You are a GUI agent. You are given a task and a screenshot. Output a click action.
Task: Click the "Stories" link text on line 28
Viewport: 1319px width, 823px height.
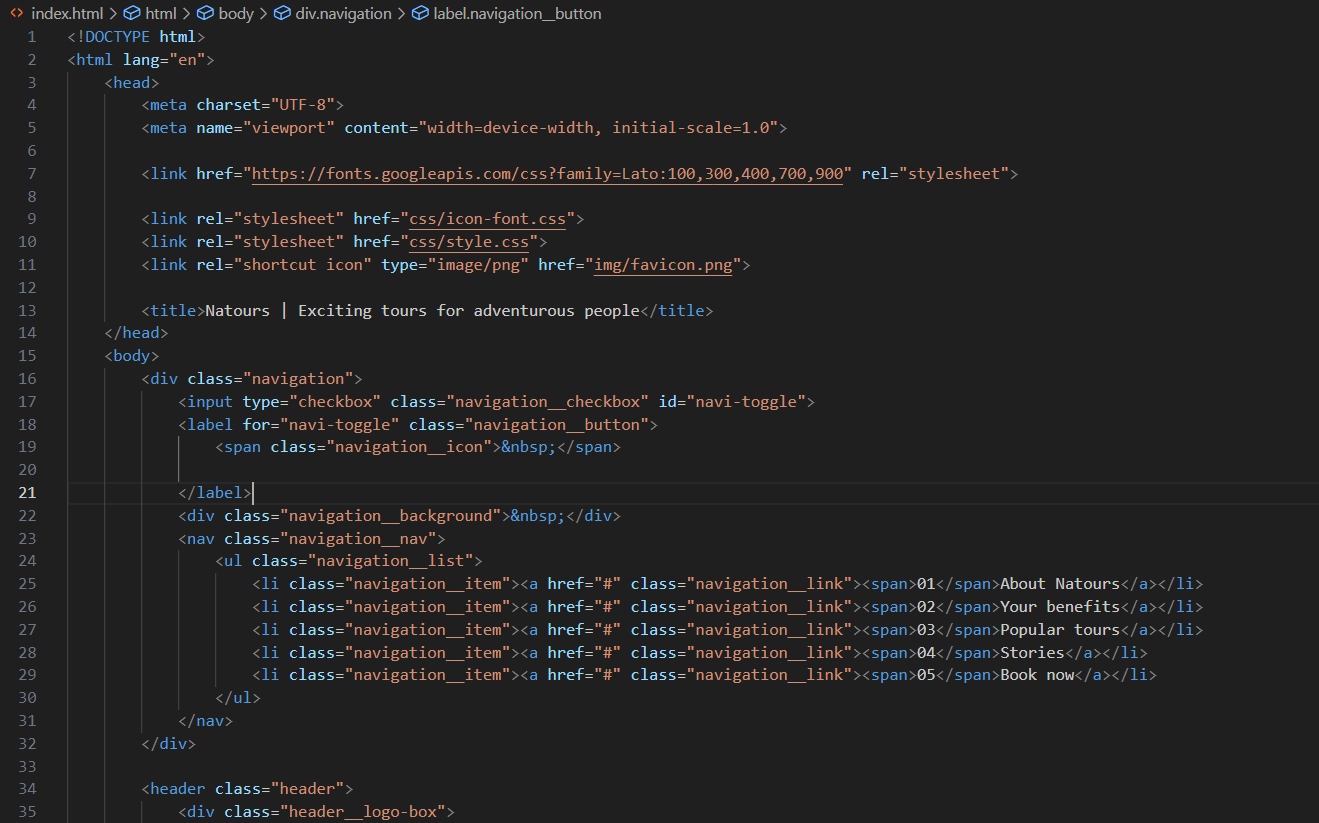(x=1033, y=653)
